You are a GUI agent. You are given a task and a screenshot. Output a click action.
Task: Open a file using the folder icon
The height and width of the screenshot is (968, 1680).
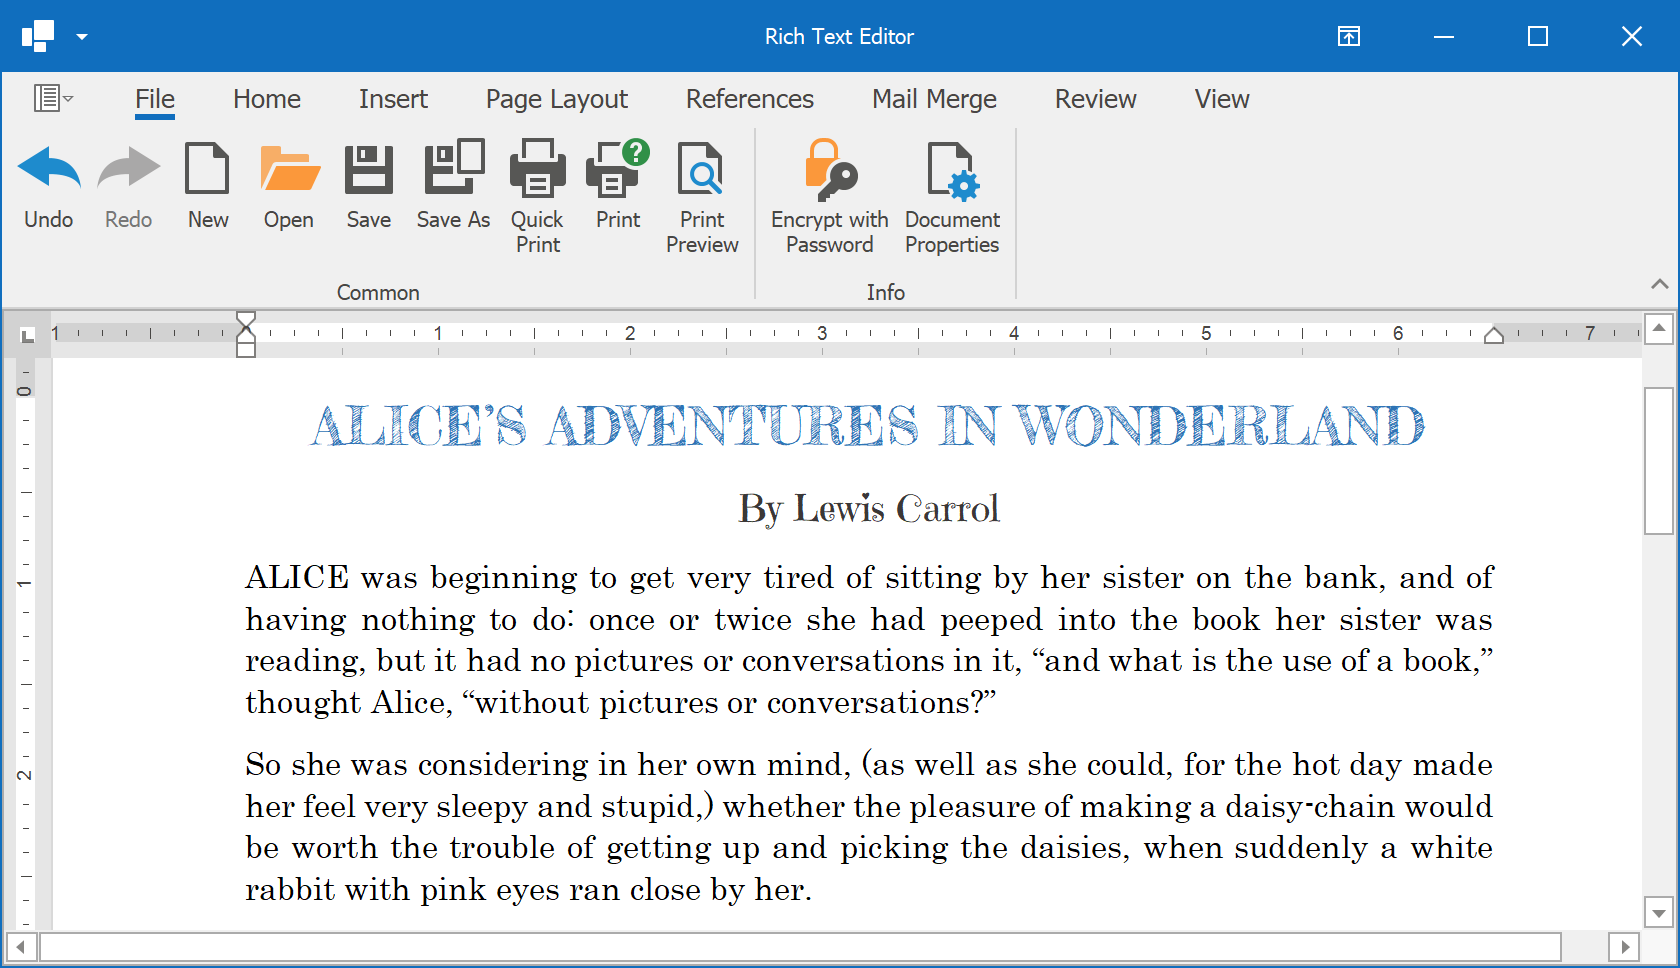coord(289,169)
